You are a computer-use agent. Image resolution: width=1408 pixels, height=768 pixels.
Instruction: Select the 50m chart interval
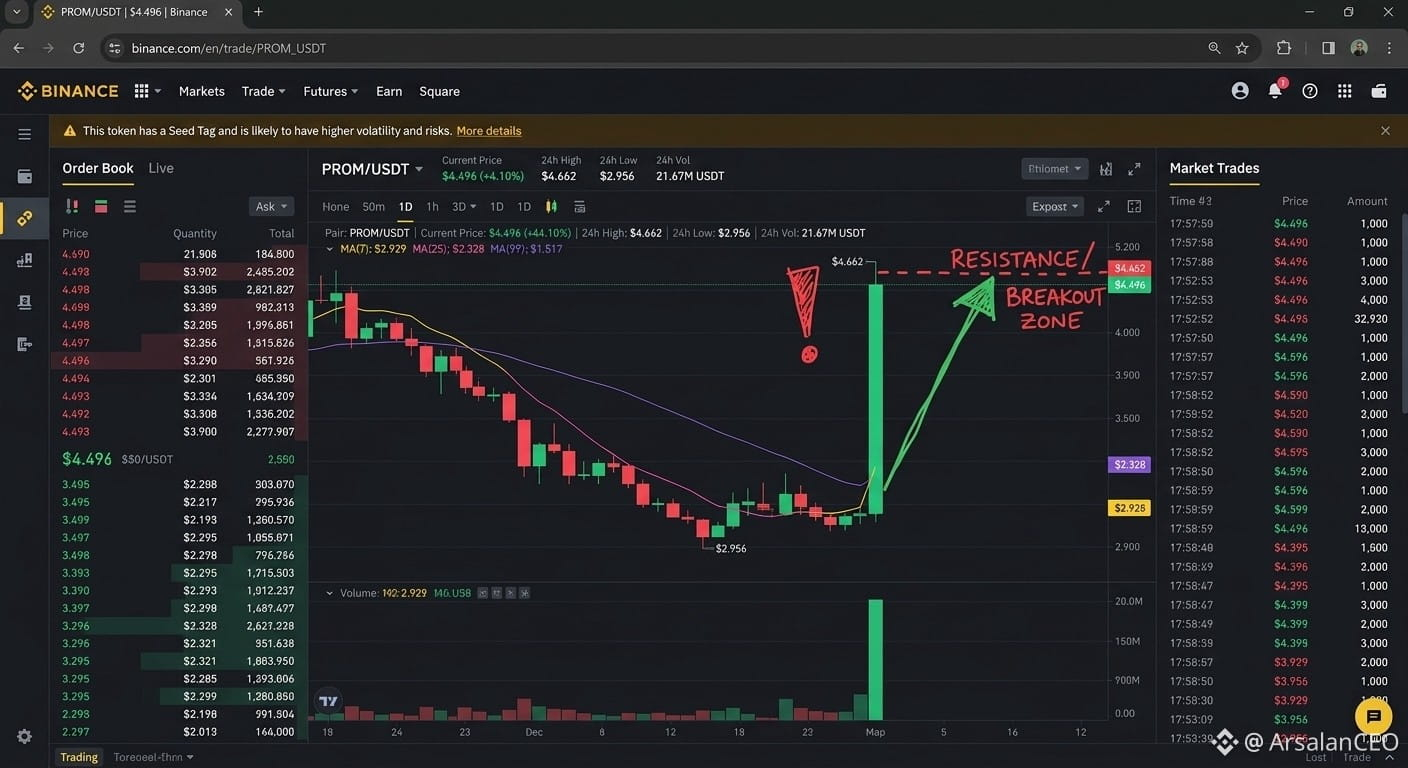(373, 207)
